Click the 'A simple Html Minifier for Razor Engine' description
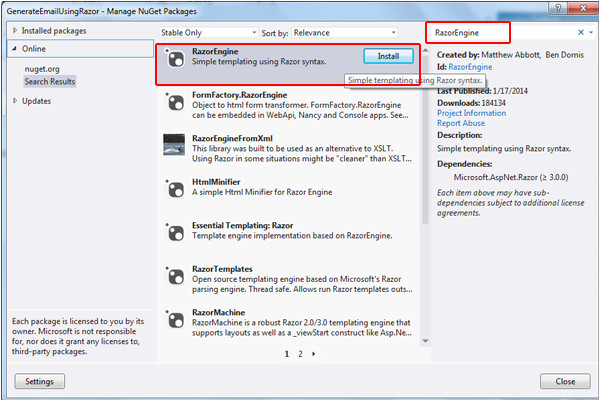 coord(262,192)
